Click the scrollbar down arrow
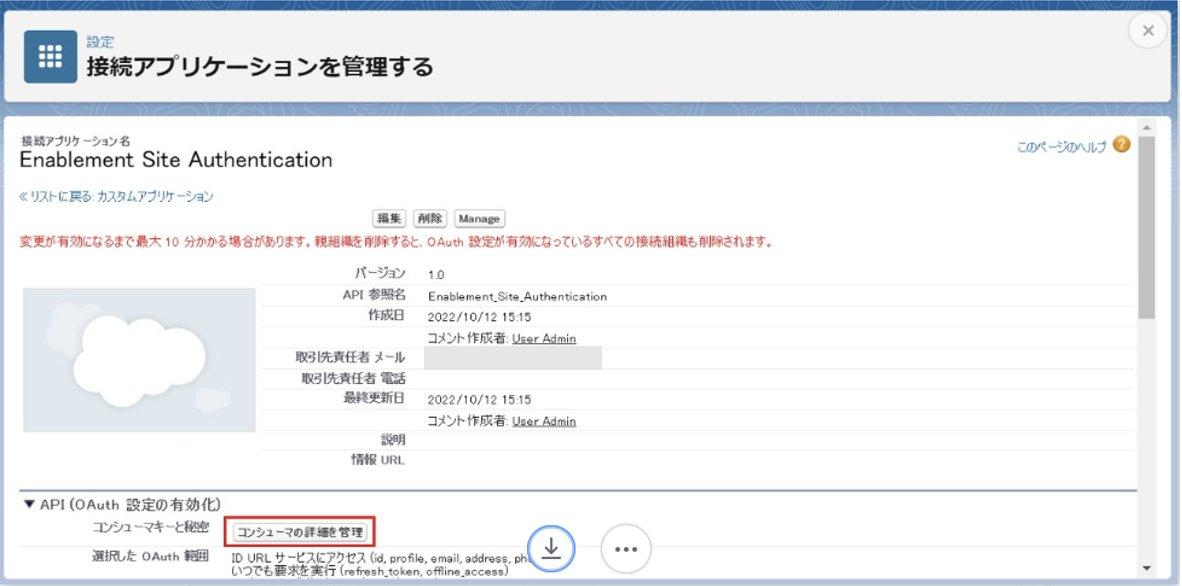1182x586 pixels. [x=1147, y=569]
